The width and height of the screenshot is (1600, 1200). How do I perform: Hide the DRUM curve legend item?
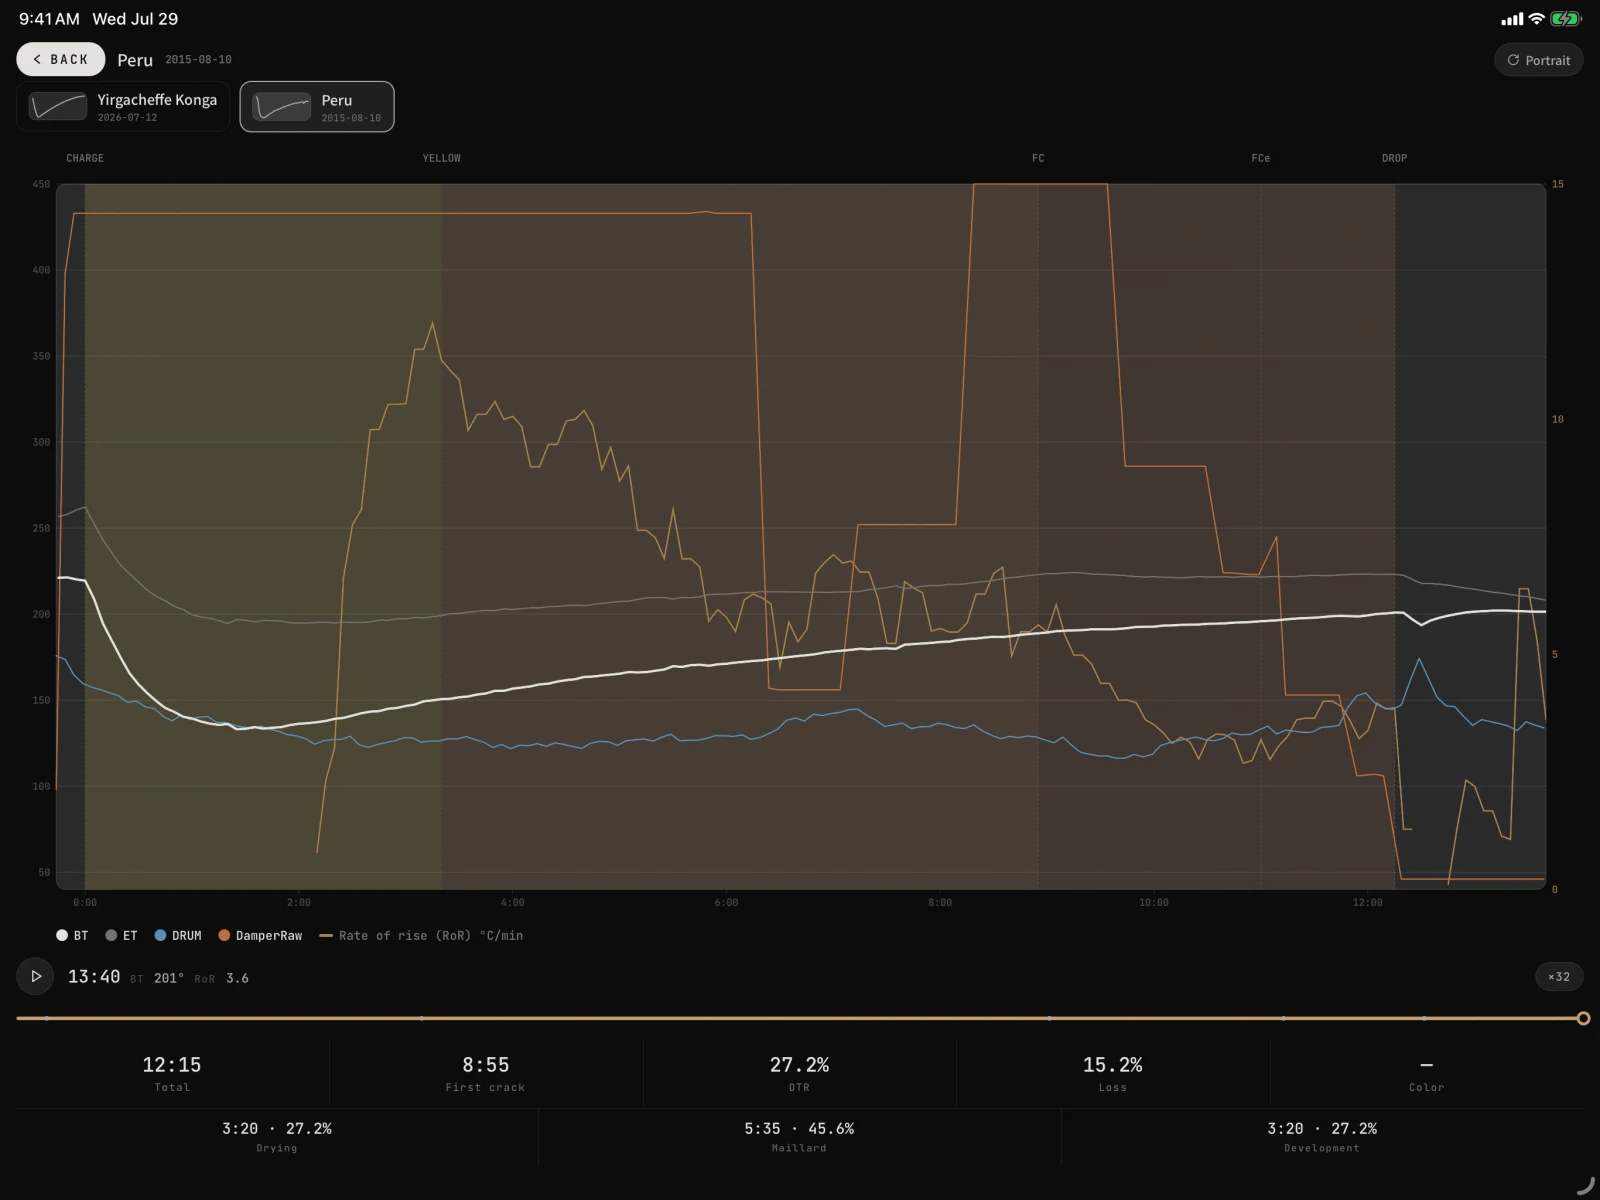(x=178, y=935)
